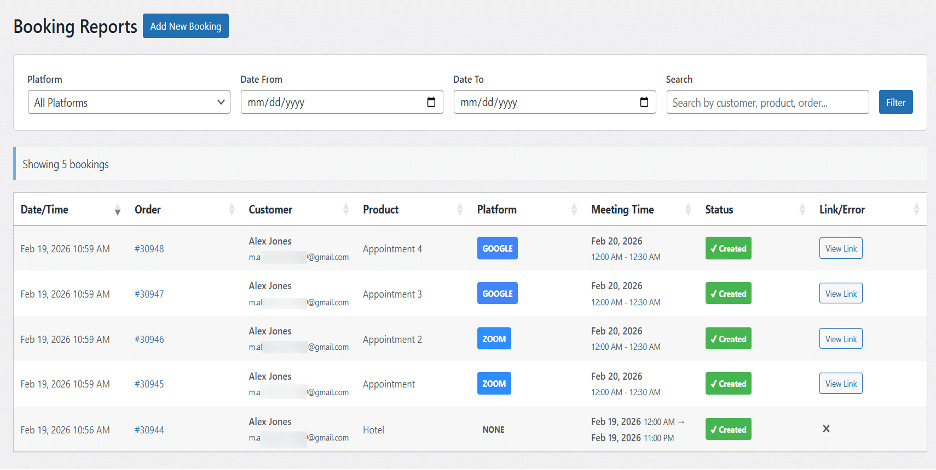
Task: Open order #30944 link
Action: [149, 429]
